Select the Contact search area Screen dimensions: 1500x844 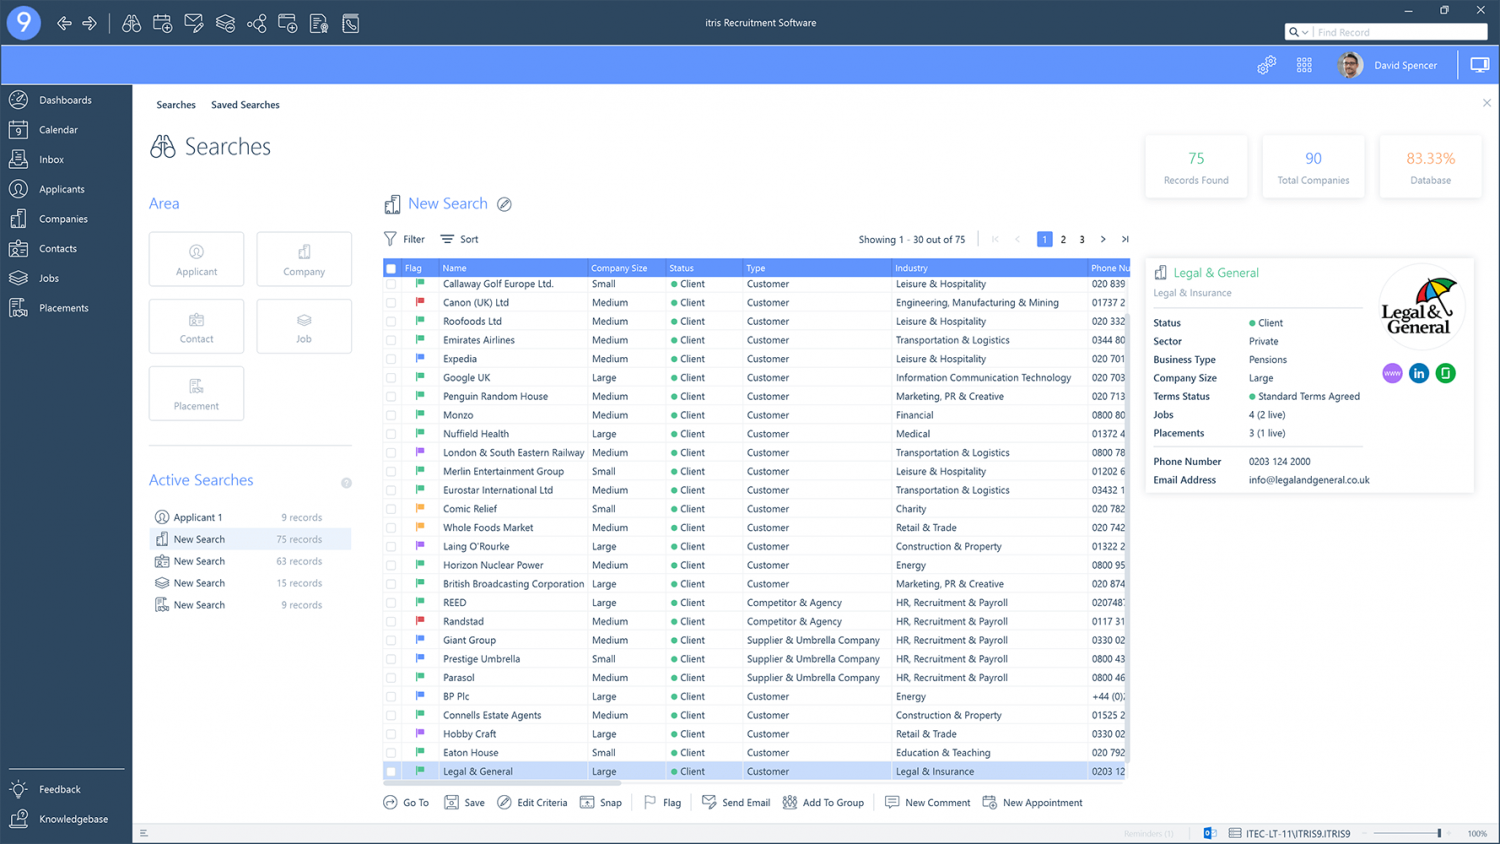[196, 326]
